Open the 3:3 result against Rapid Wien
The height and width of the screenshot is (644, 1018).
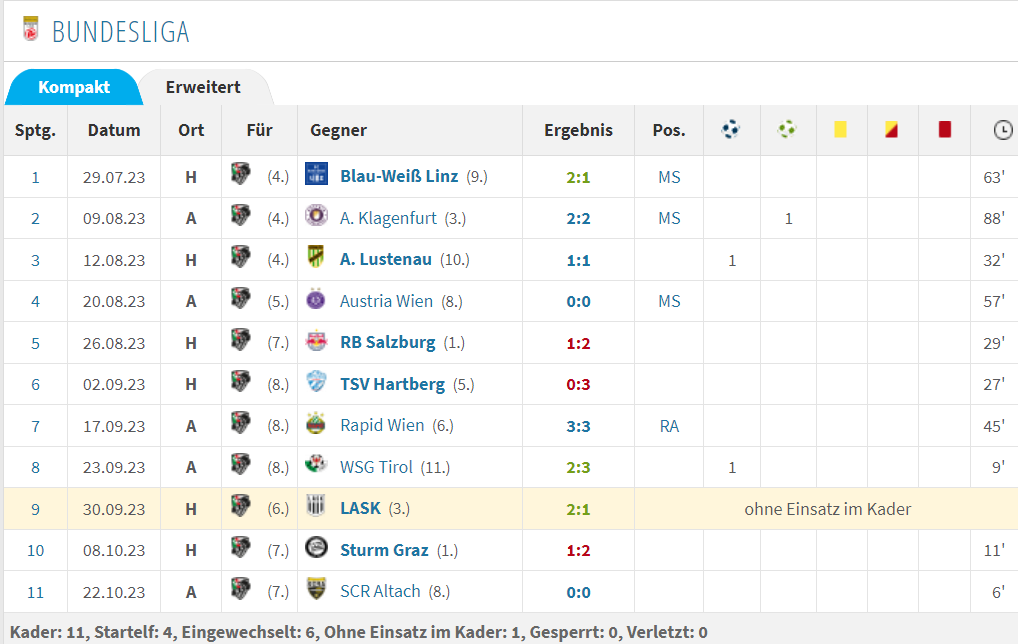click(x=578, y=427)
